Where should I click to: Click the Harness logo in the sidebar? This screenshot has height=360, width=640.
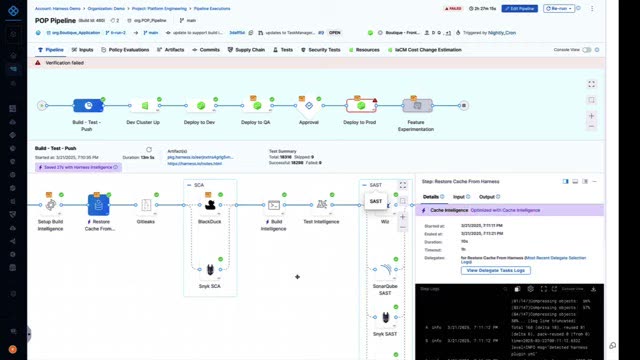pyautogui.click(x=13, y=11)
